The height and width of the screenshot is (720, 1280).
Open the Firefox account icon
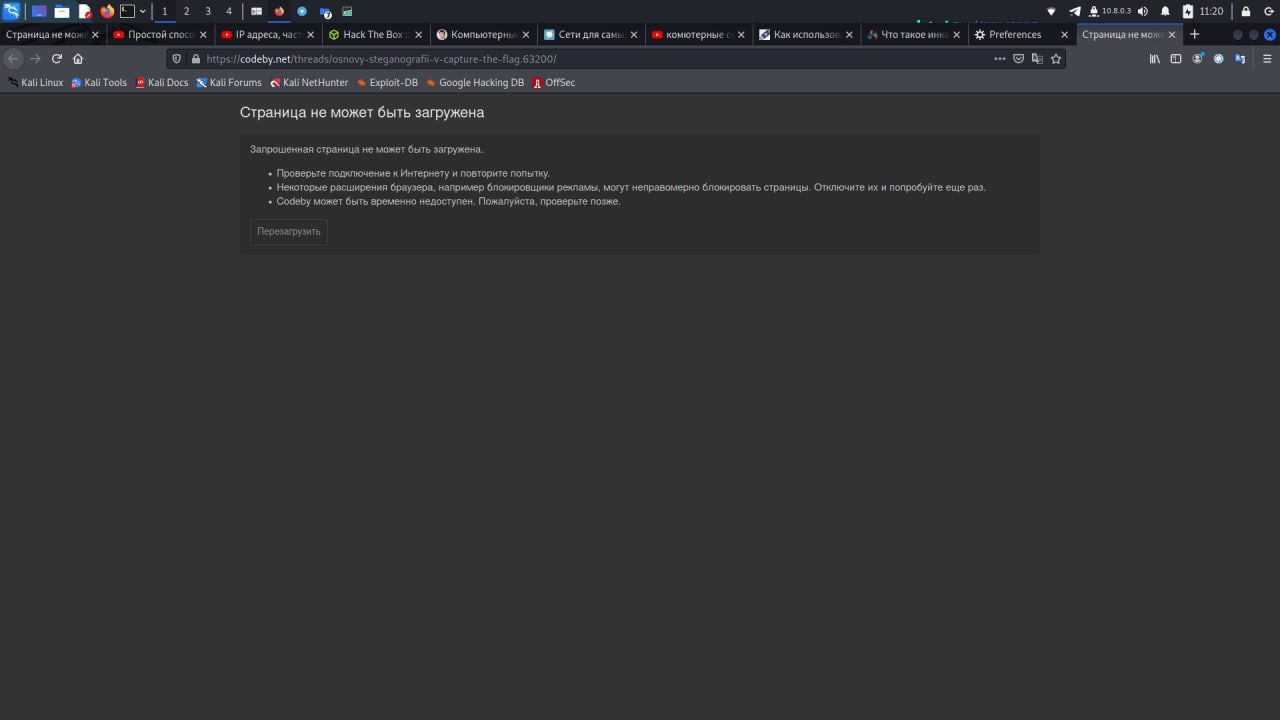coord(1197,59)
